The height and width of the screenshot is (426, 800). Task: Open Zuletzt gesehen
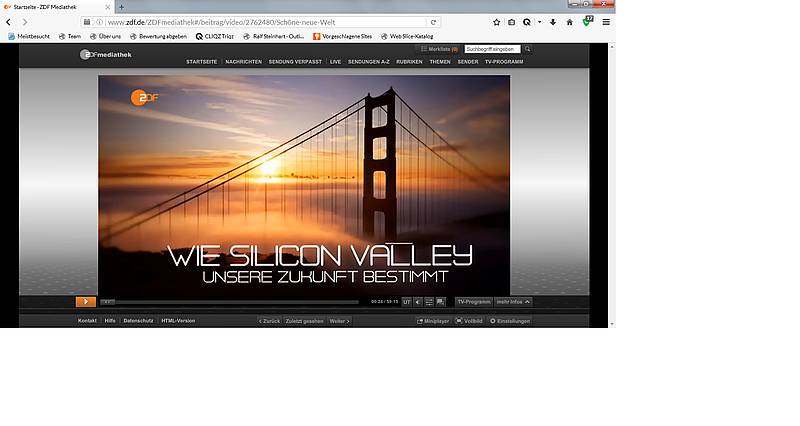pyautogui.click(x=305, y=321)
